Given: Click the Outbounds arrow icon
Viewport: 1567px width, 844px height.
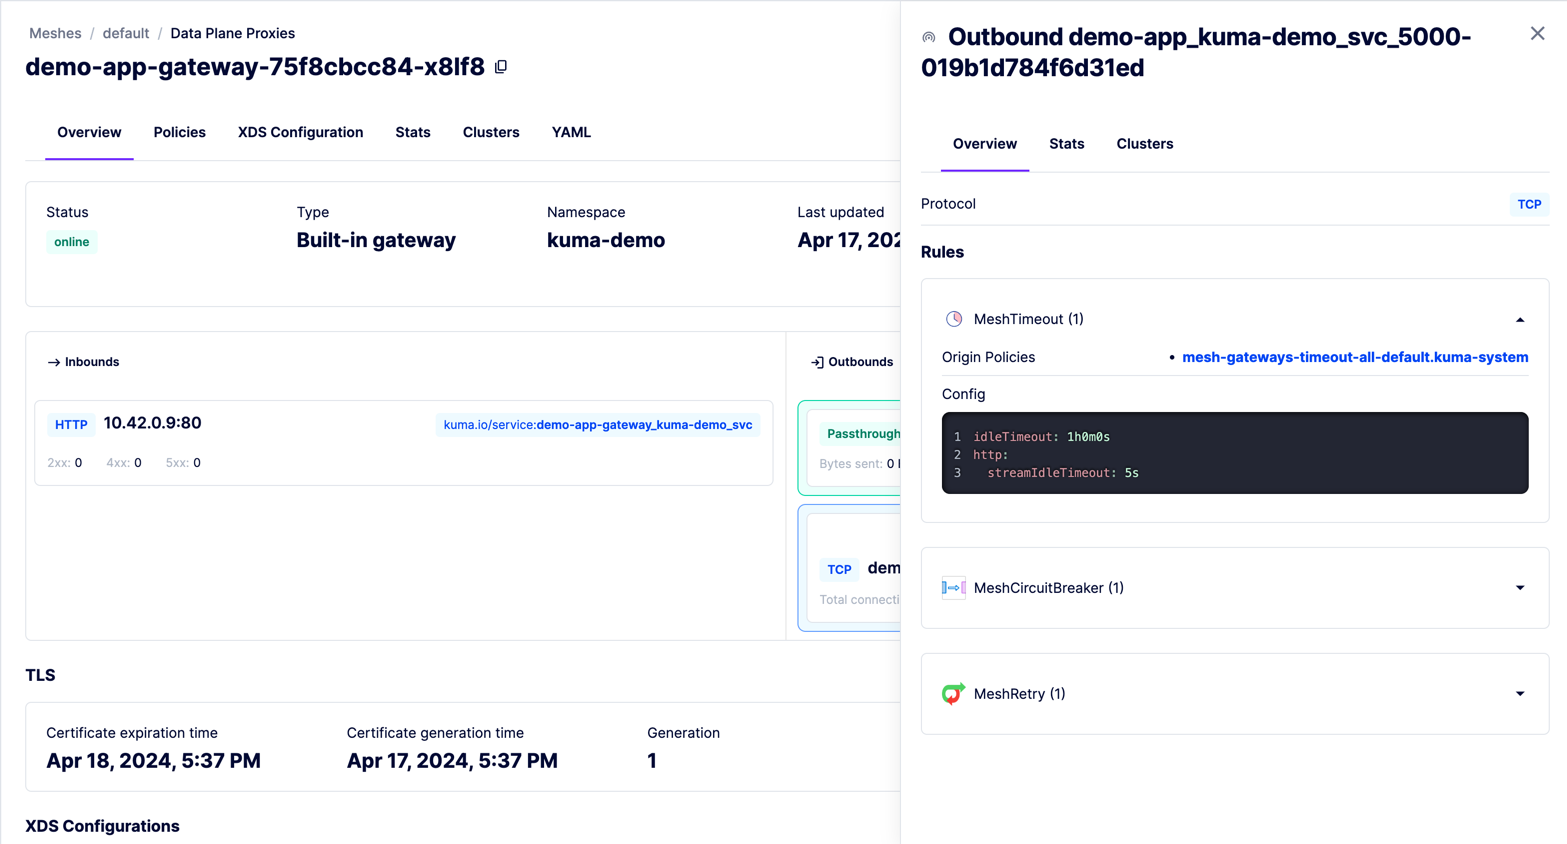Looking at the screenshot, I should tap(817, 362).
